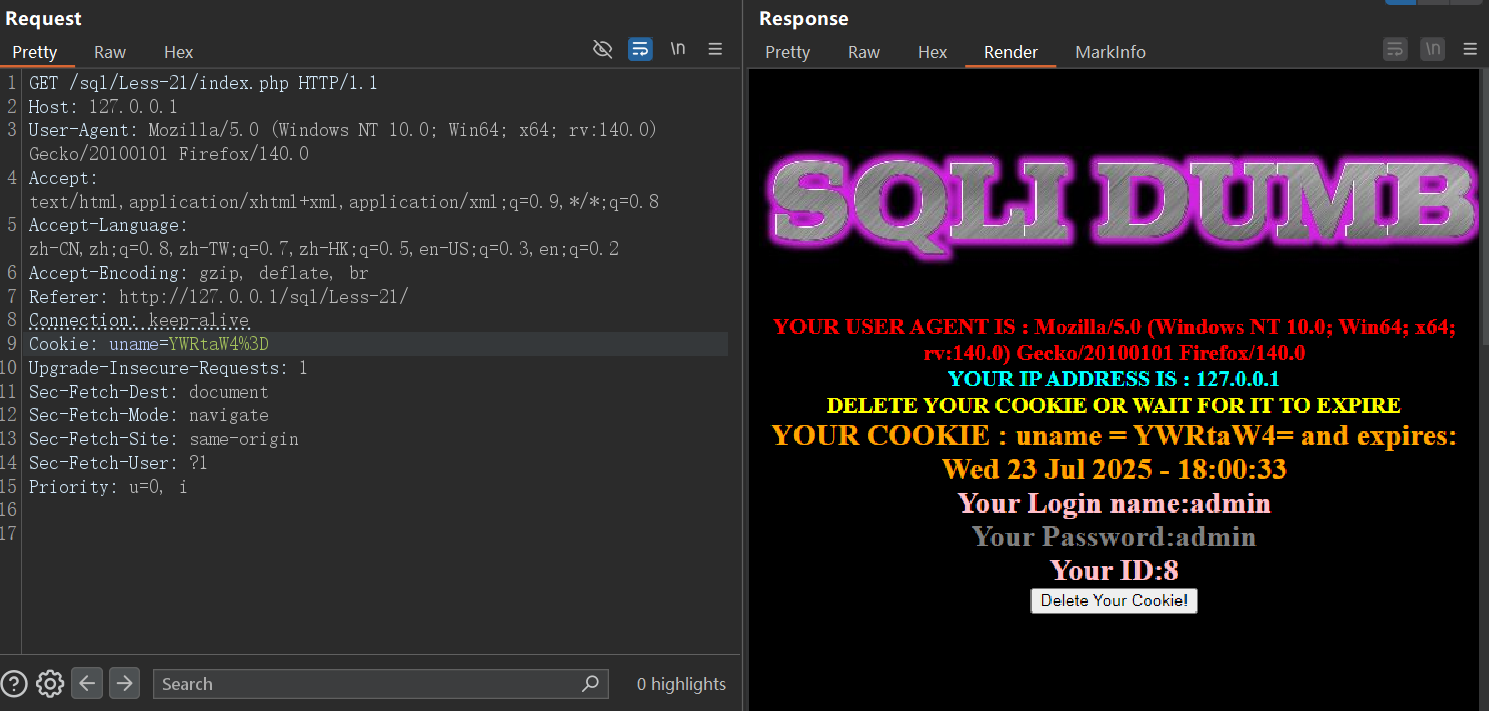Click the GET /sql/Less-21/index.php request line
The height and width of the screenshot is (711, 1489).
point(203,83)
